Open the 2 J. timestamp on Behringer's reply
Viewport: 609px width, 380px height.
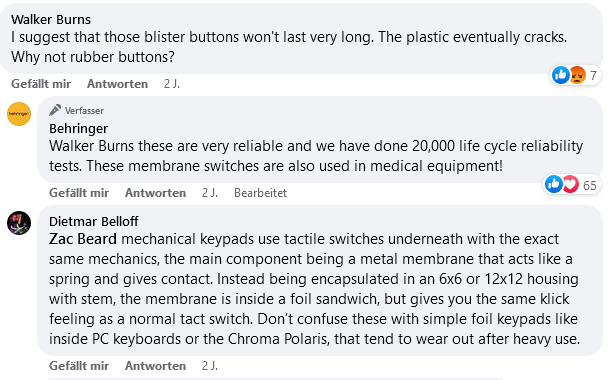210,193
